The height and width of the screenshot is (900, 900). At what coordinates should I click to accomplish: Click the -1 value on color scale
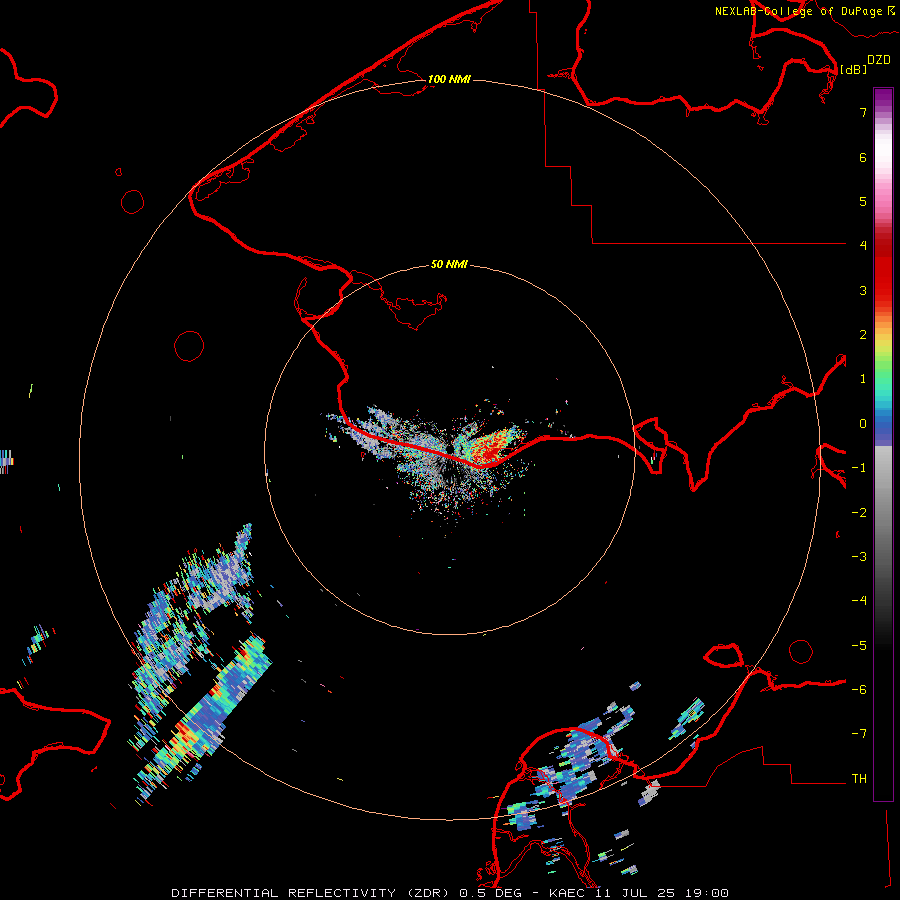point(859,468)
